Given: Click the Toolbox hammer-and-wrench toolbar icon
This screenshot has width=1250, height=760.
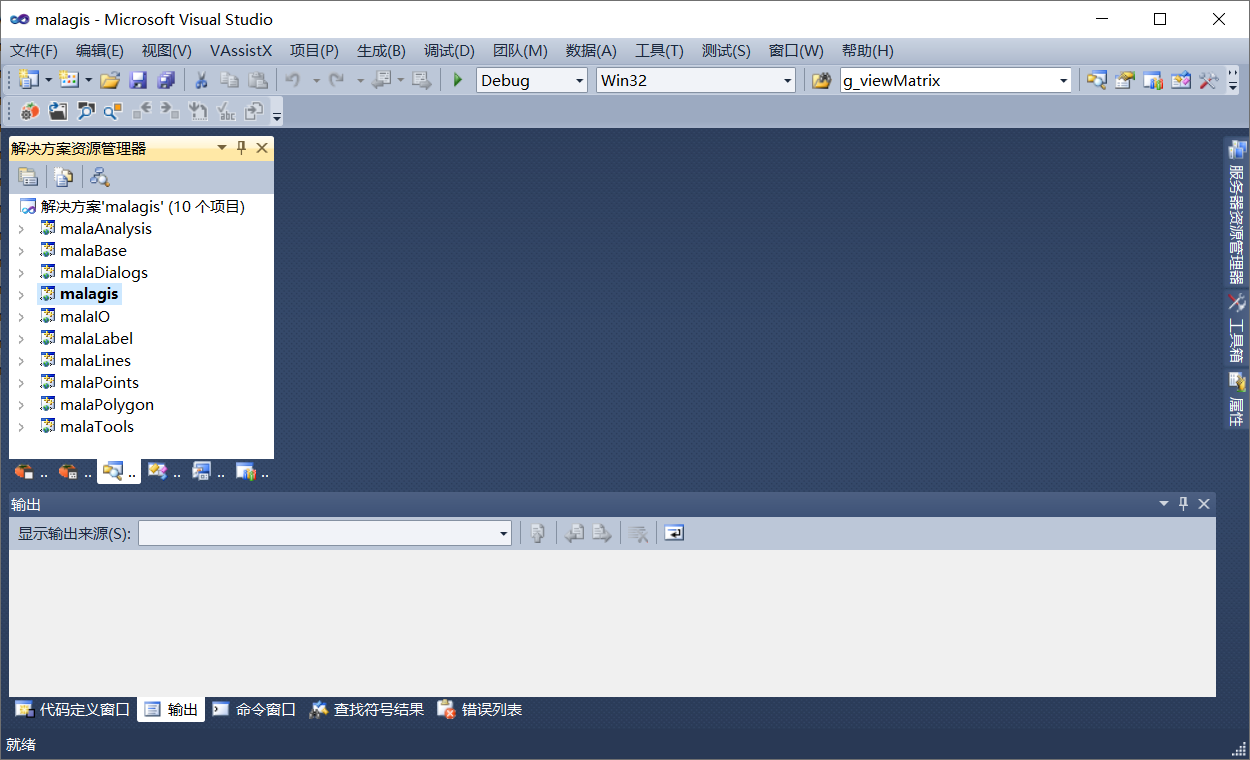Looking at the screenshot, I should pos(1209,80).
